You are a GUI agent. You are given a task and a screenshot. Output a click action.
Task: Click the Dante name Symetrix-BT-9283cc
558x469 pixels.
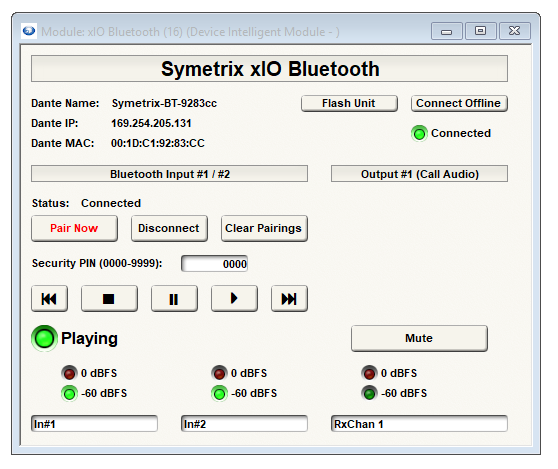164,103
